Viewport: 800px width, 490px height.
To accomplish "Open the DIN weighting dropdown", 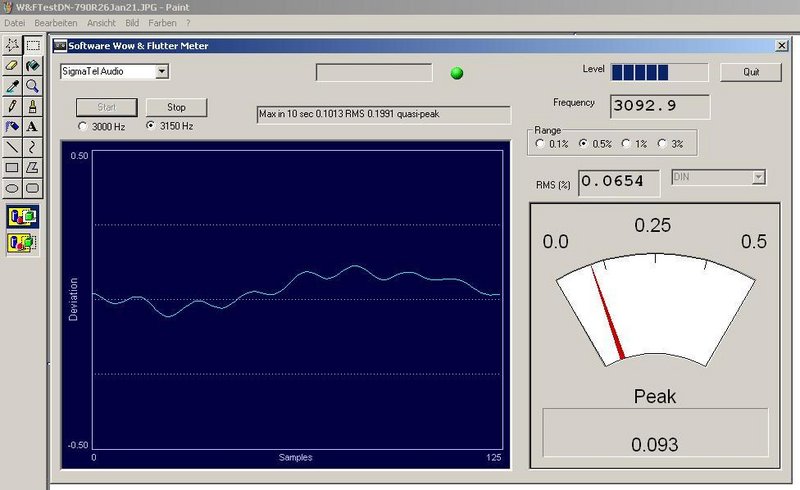I will coord(759,177).
